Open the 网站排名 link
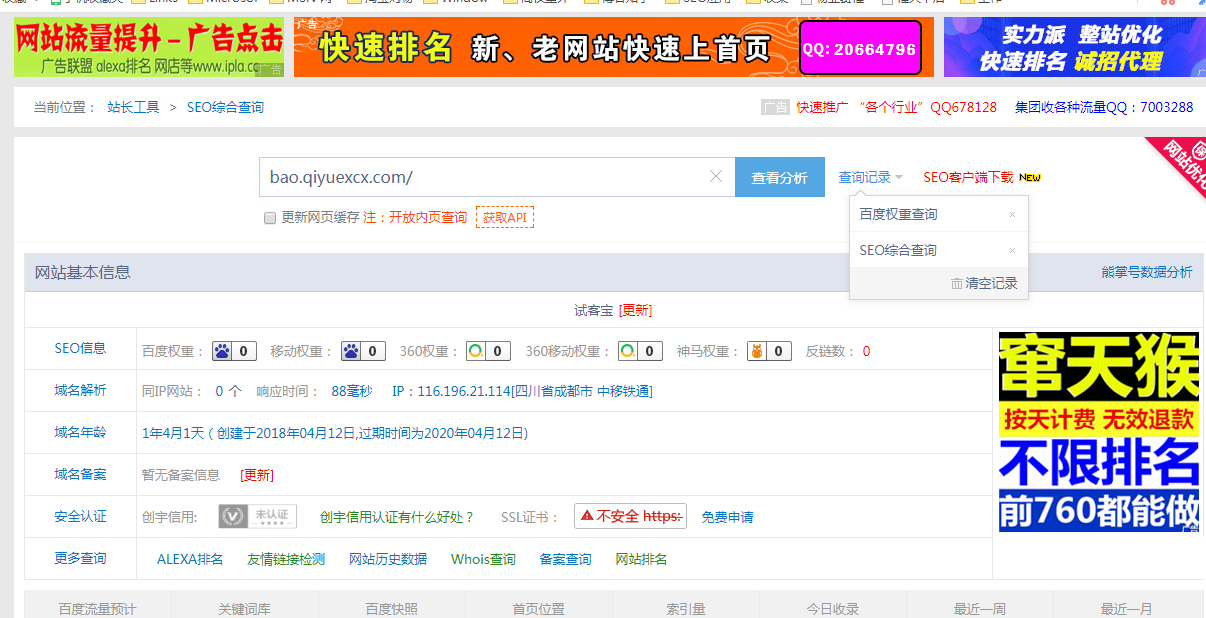The width and height of the screenshot is (1206, 618). (x=641, y=559)
